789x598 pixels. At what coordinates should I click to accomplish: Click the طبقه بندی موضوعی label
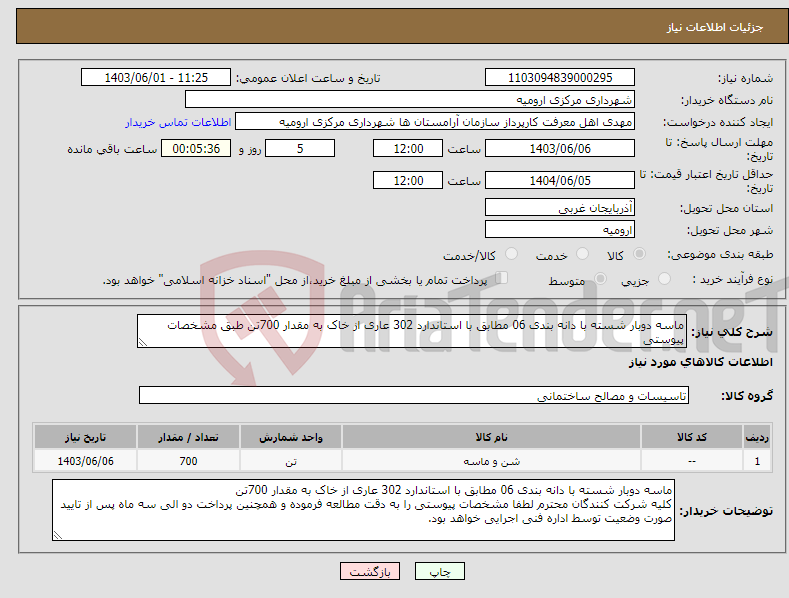pyautogui.click(x=720, y=255)
